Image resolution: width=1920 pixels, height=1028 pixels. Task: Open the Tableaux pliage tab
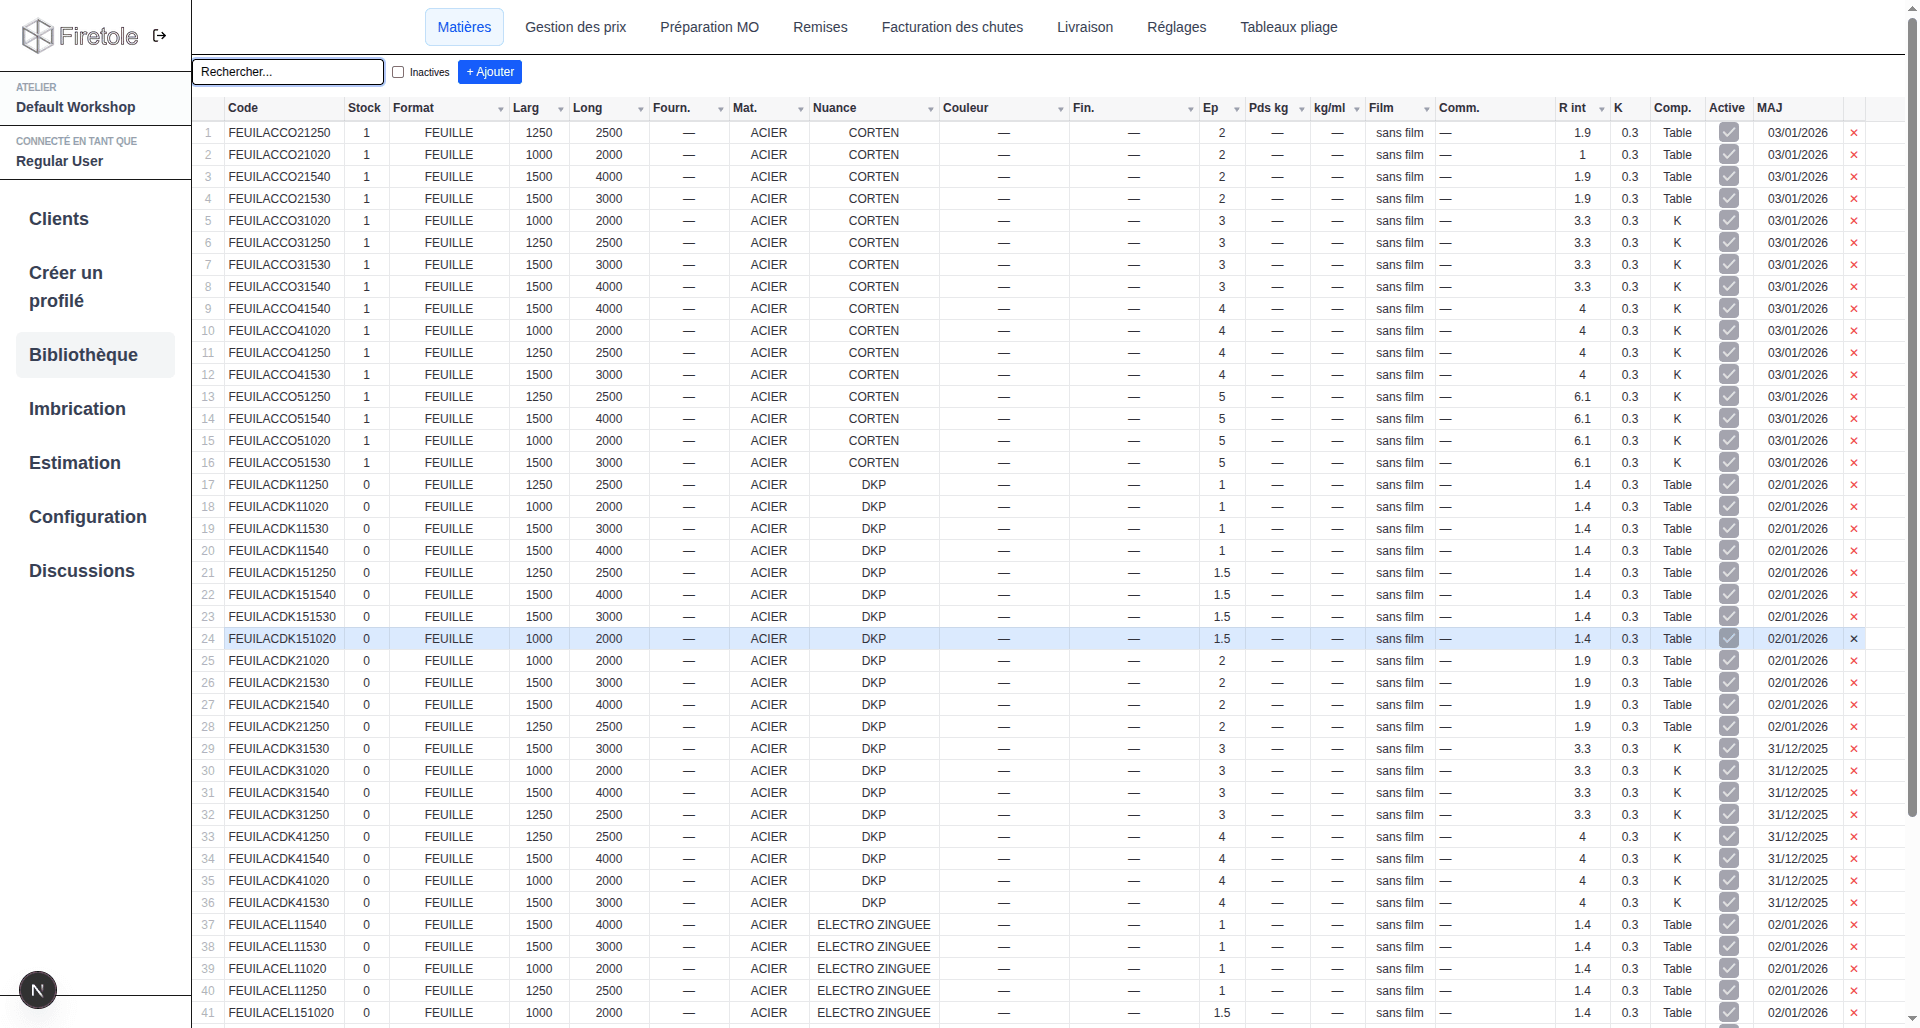(x=1289, y=27)
